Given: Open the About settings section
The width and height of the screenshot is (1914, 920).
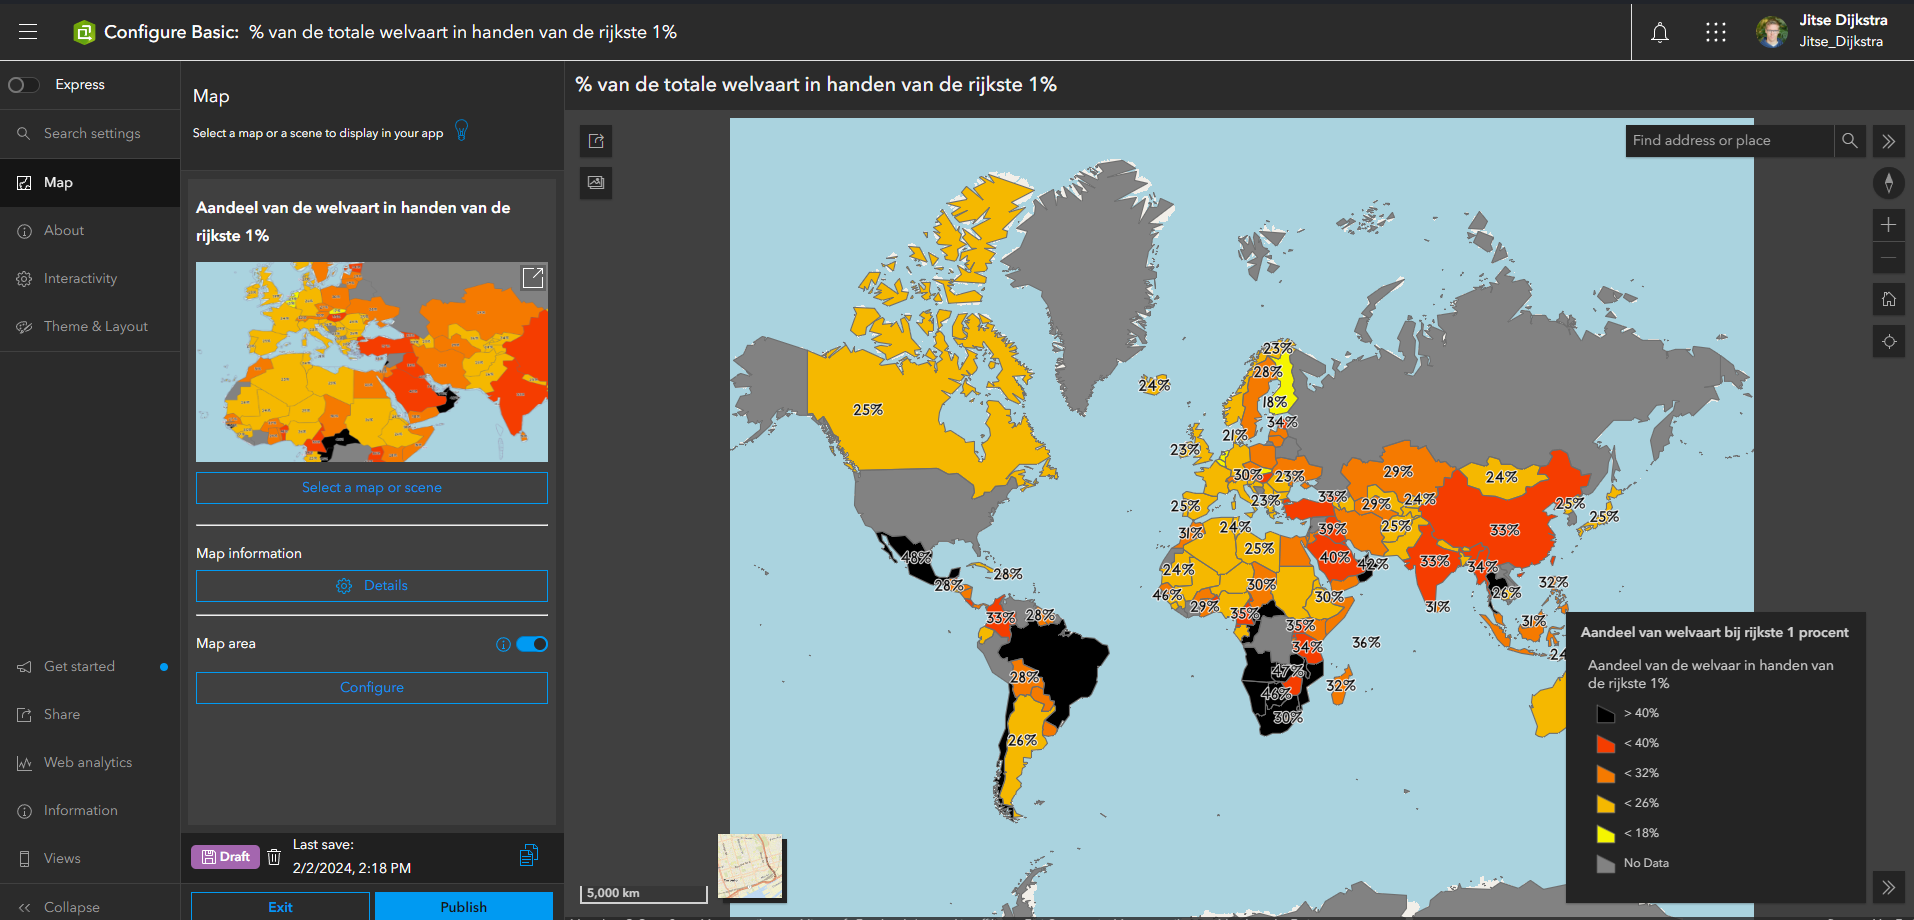Looking at the screenshot, I should coord(90,230).
